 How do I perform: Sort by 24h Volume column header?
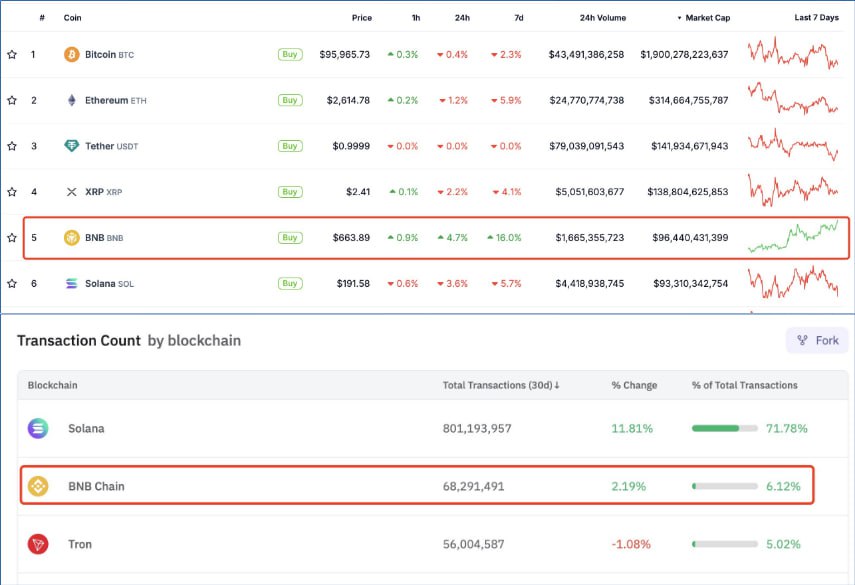(603, 18)
